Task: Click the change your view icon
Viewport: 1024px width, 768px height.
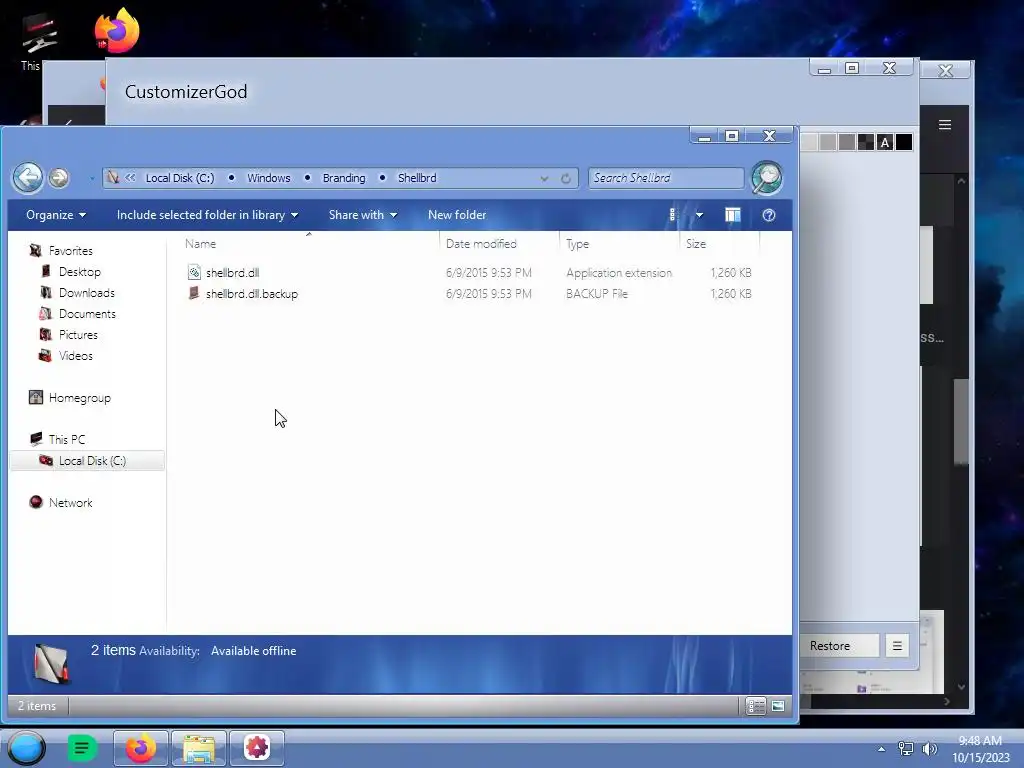Action: (673, 215)
